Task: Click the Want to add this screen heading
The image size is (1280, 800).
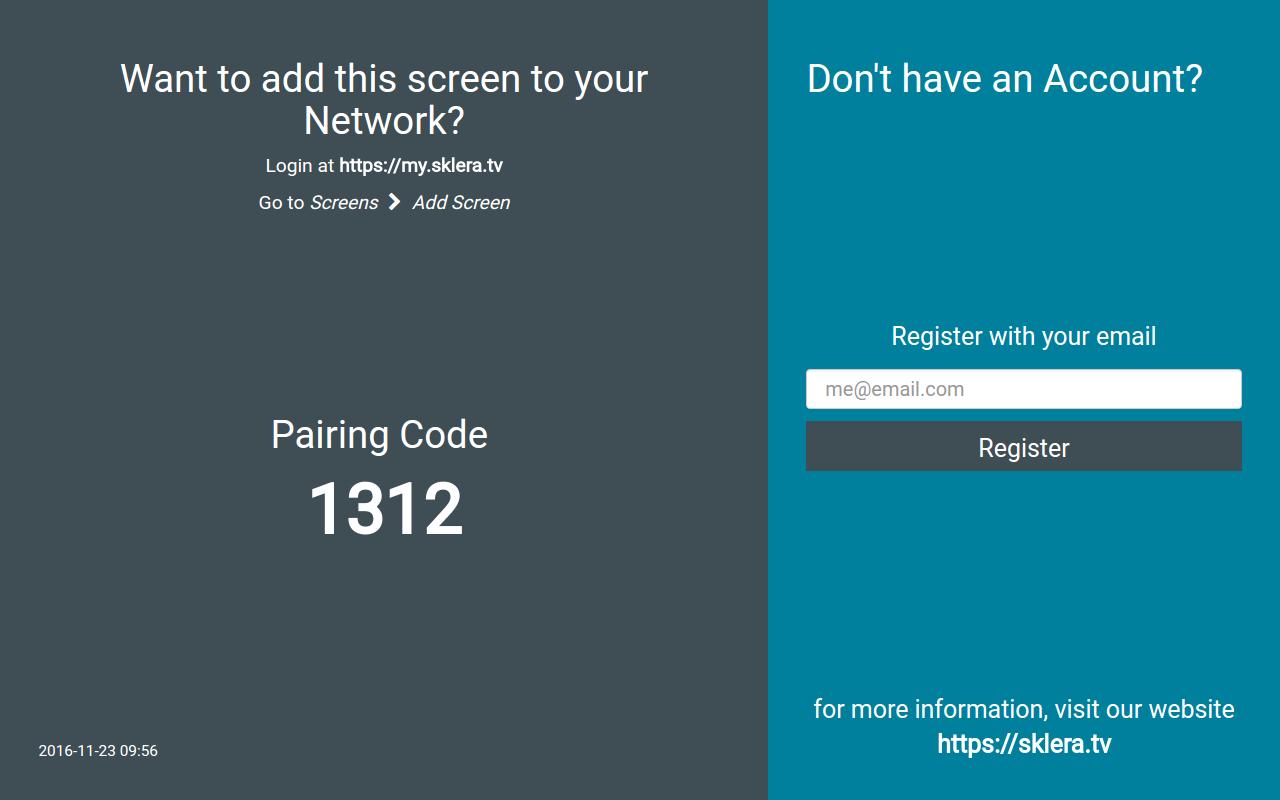Action: pyautogui.click(x=384, y=100)
